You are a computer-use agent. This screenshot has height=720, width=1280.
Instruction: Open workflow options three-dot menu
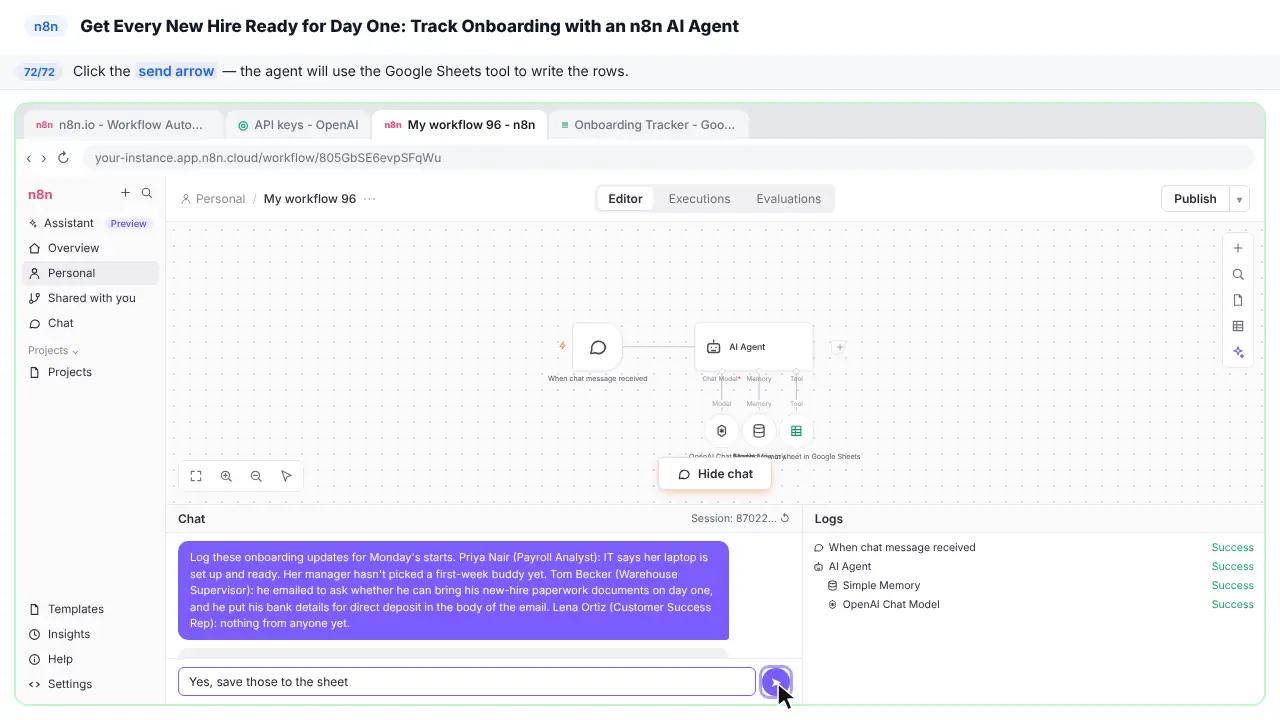point(370,199)
